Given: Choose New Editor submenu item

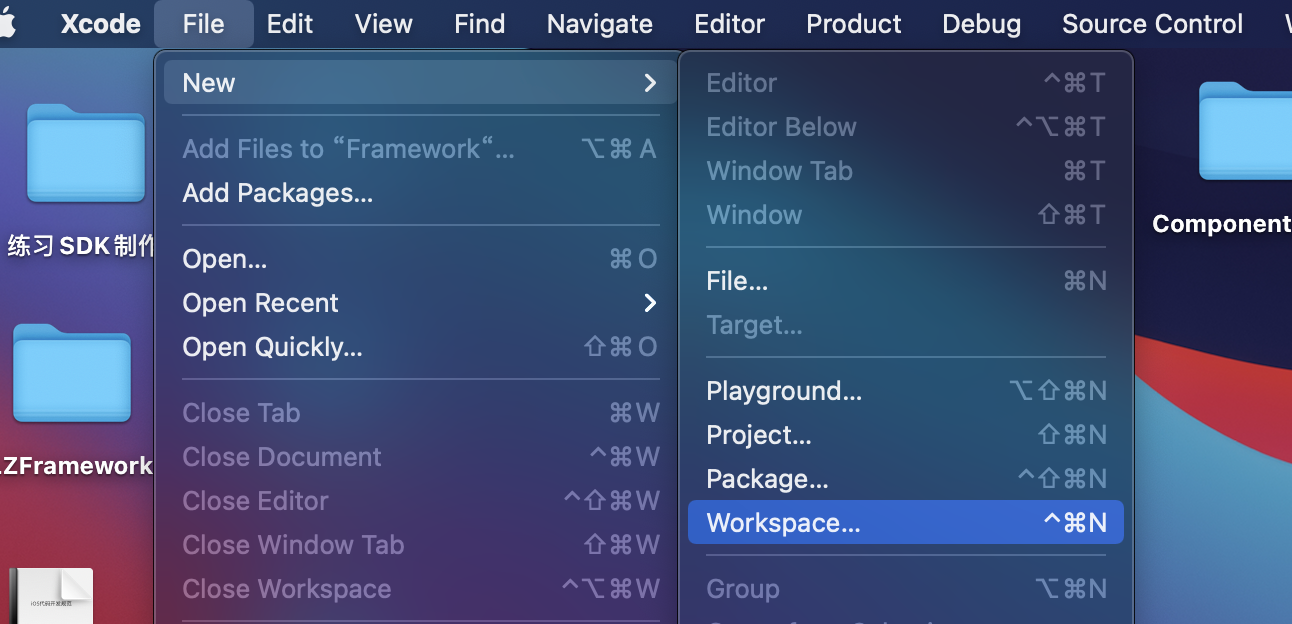Looking at the screenshot, I should pos(906,83).
